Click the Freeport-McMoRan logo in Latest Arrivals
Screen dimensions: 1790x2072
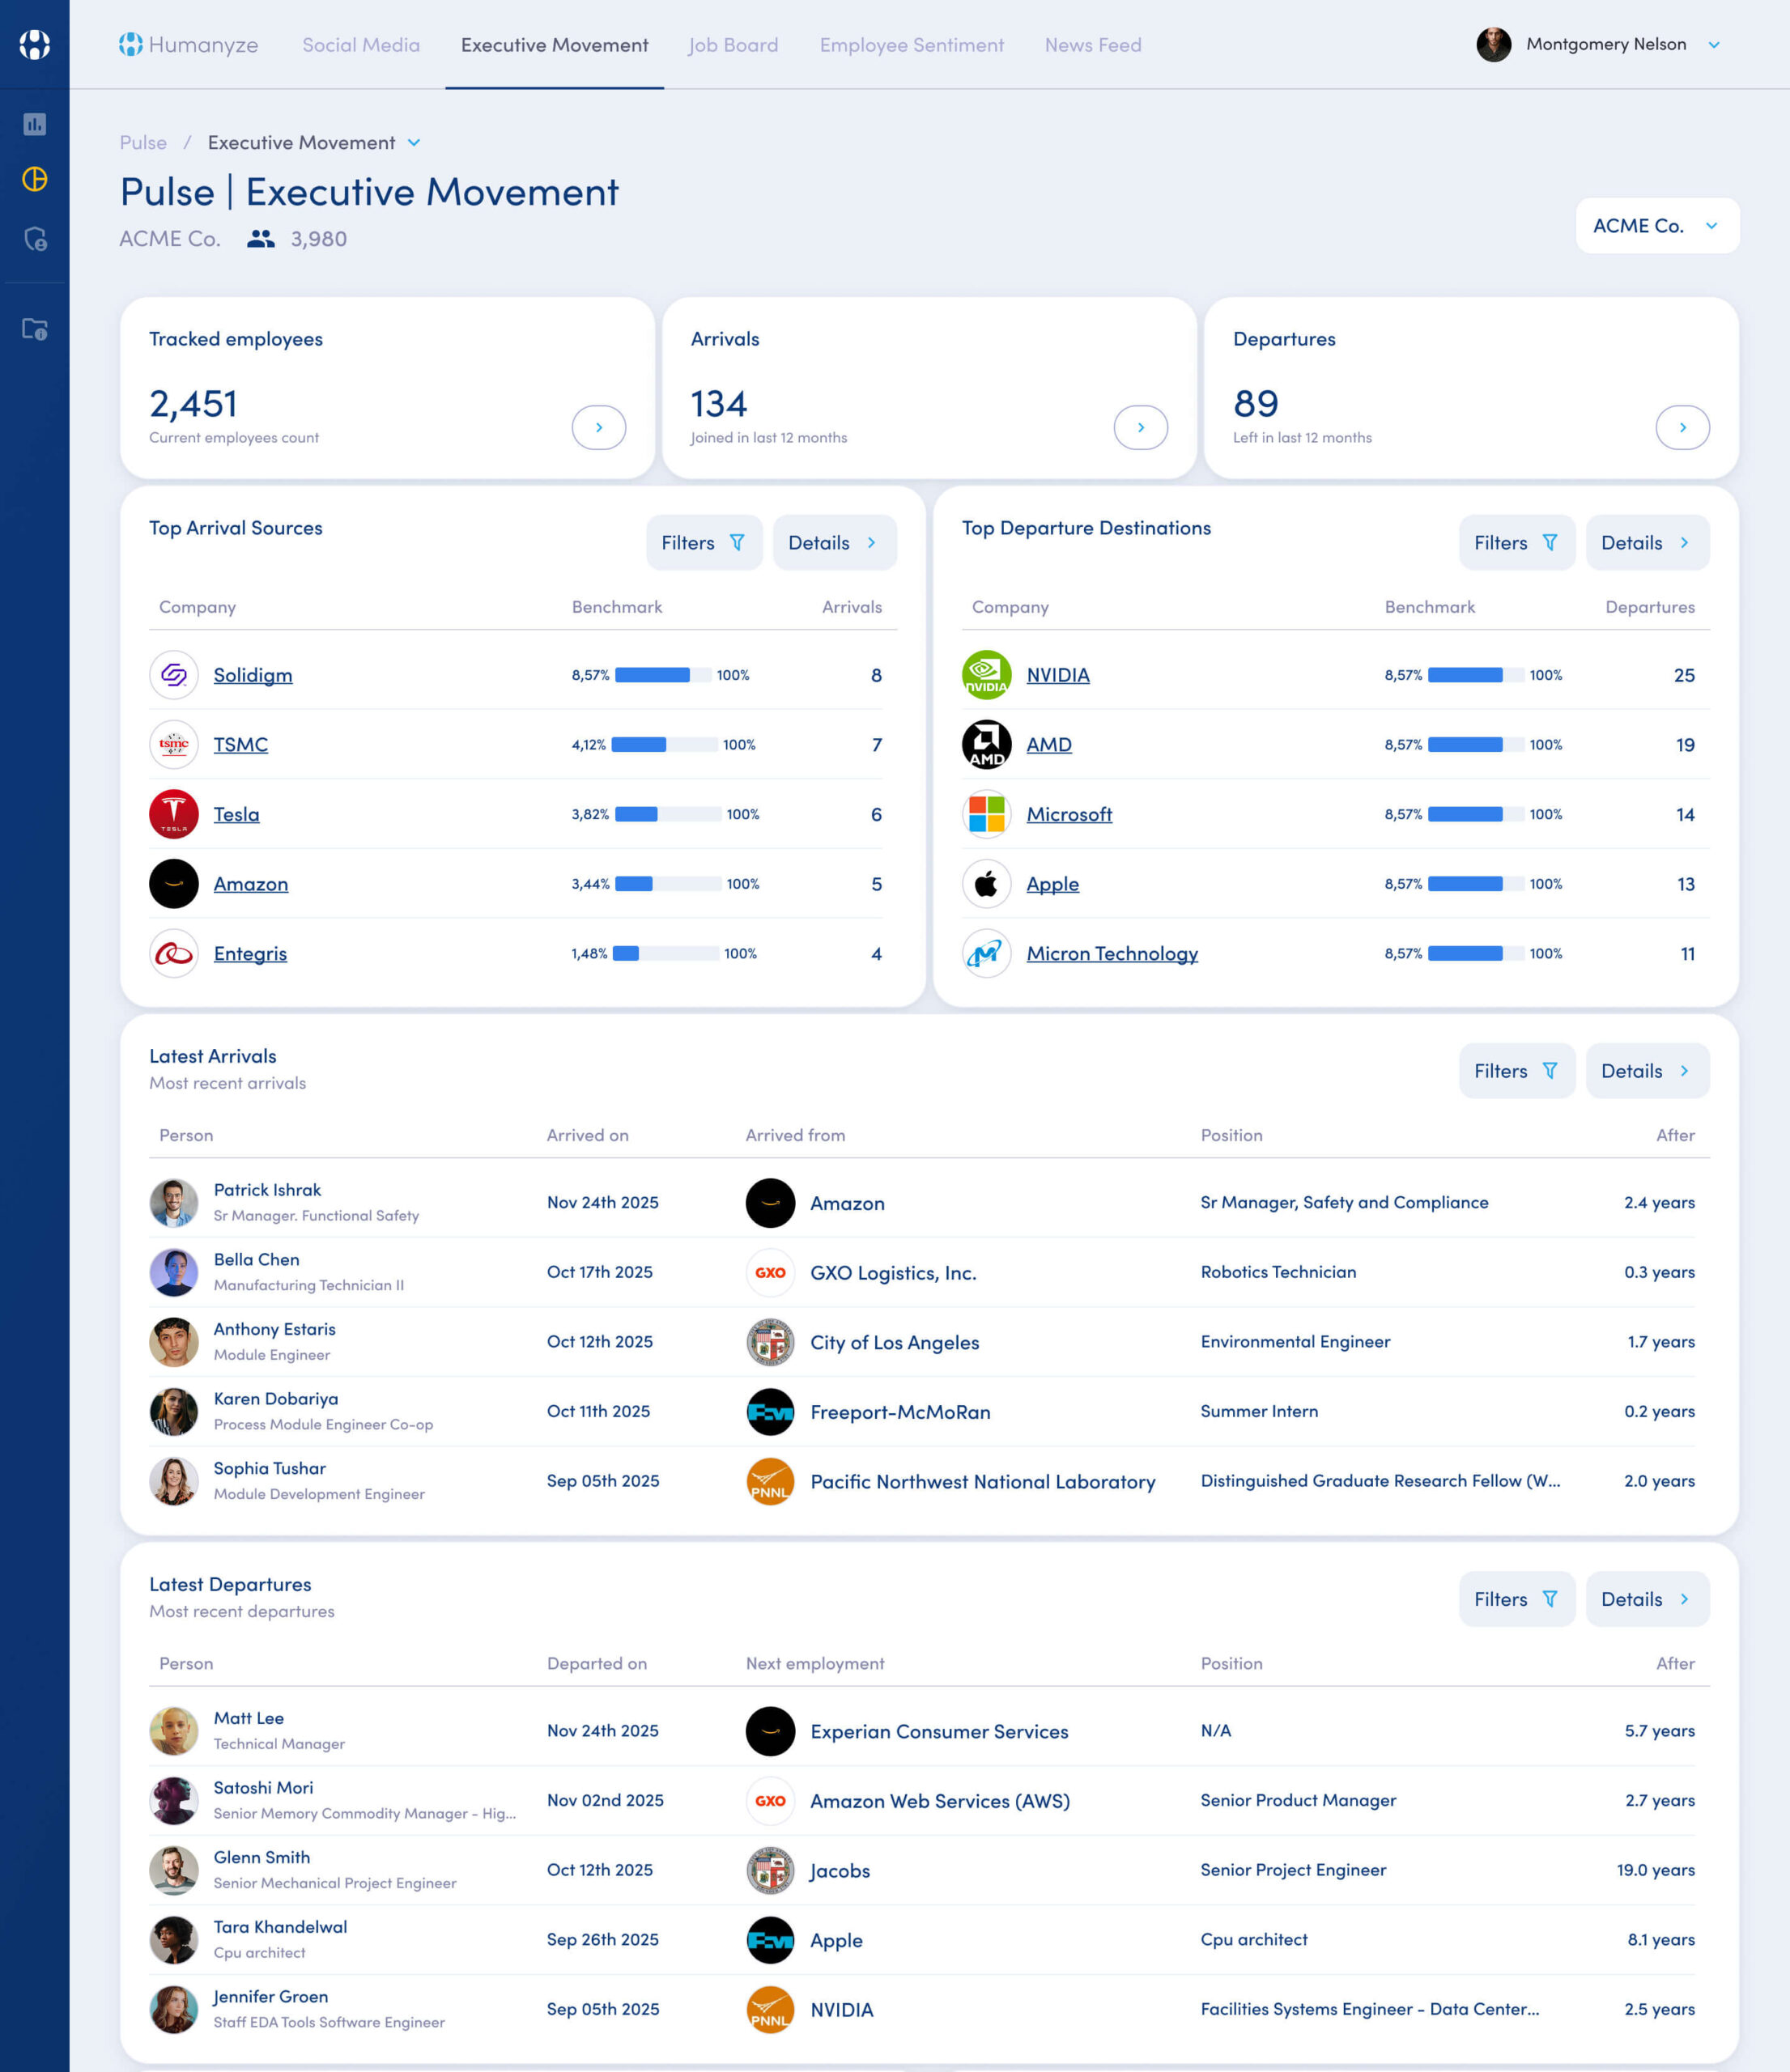pos(771,1412)
